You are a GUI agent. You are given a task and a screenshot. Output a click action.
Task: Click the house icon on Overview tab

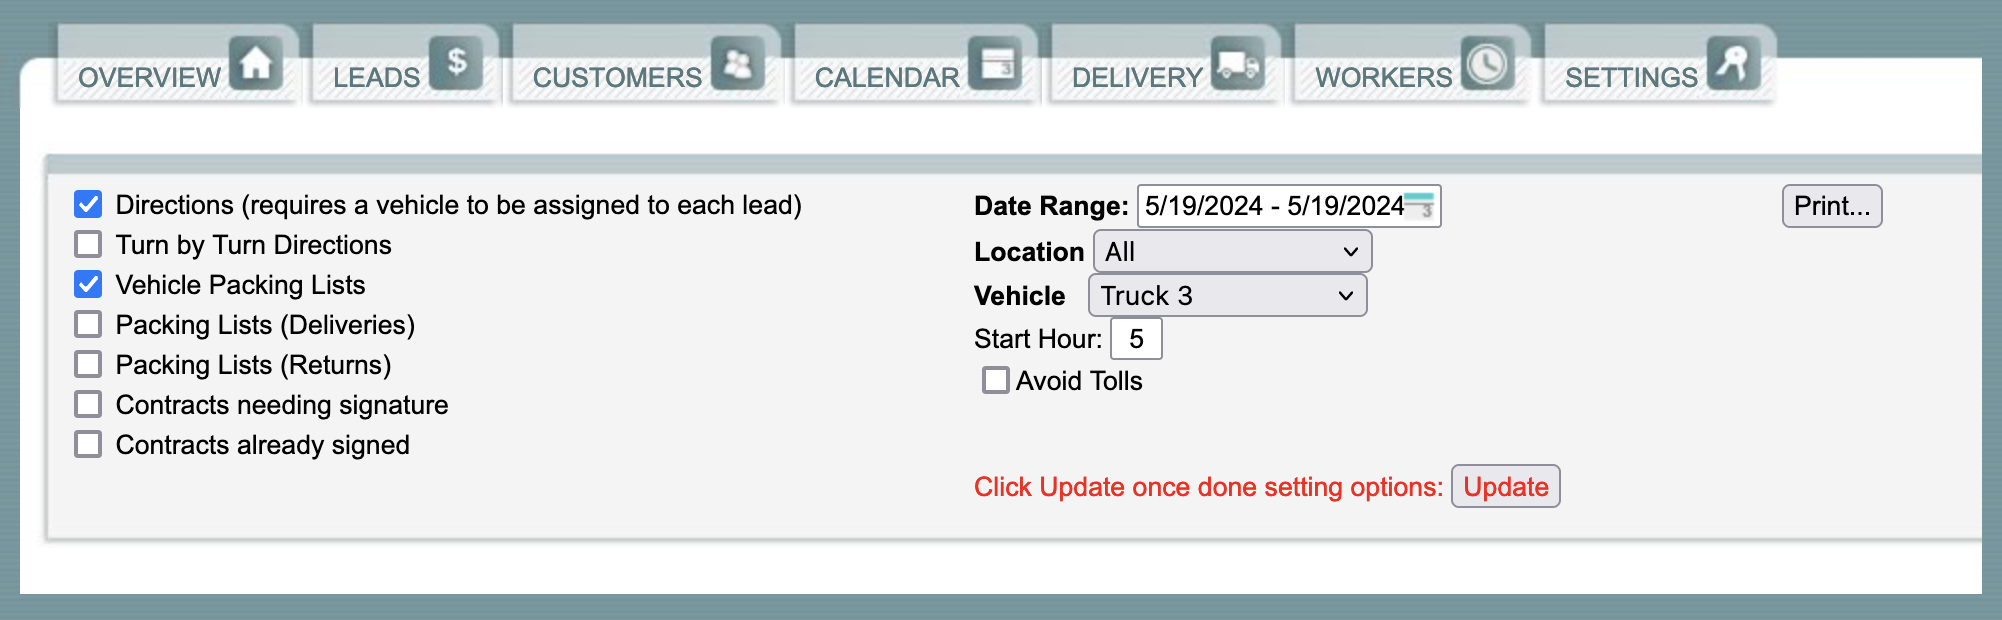pyautogui.click(x=256, y=63)
